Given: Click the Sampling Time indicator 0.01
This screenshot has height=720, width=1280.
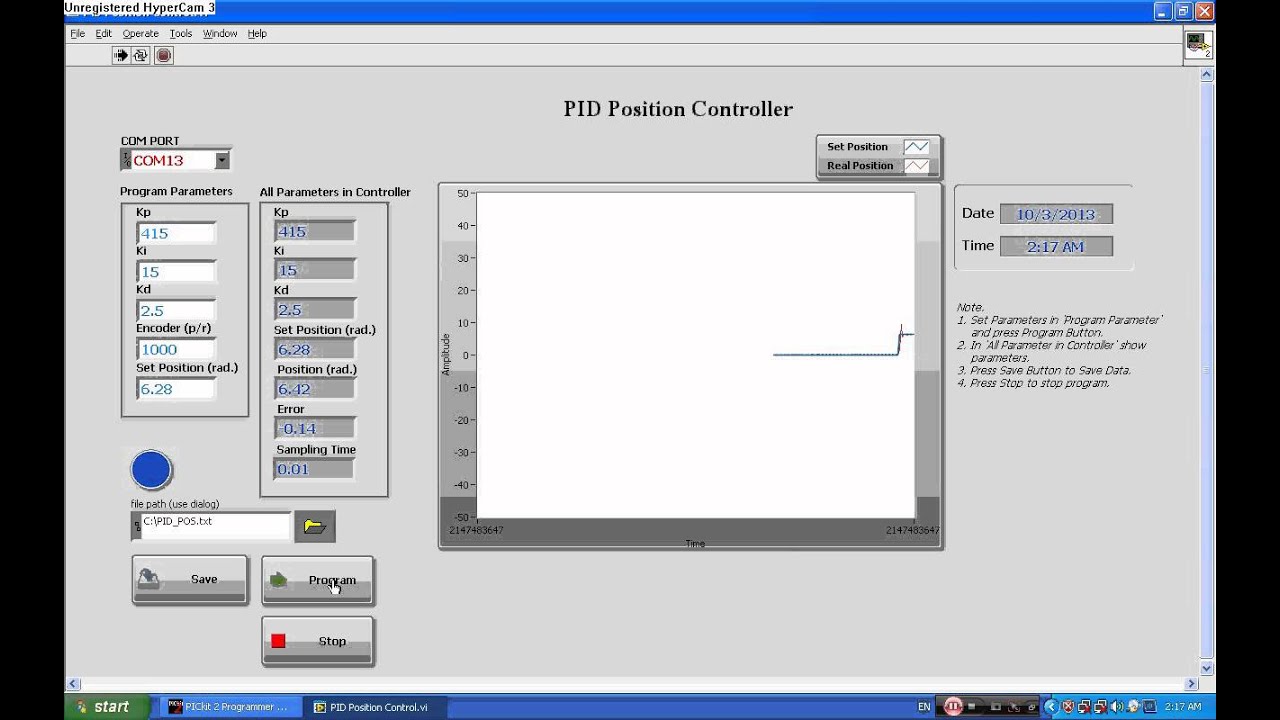Looking at the screenshot, I should [x=314, y=469].
